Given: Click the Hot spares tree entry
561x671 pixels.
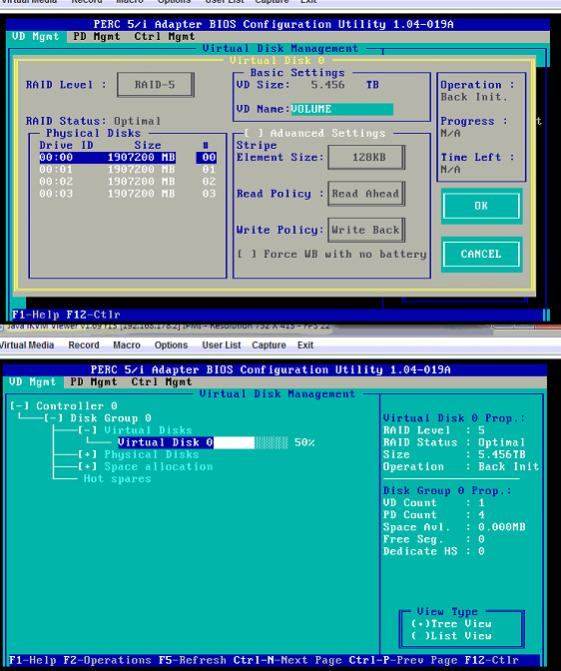Looking at the screenshot, I should (x=117, y=479).
